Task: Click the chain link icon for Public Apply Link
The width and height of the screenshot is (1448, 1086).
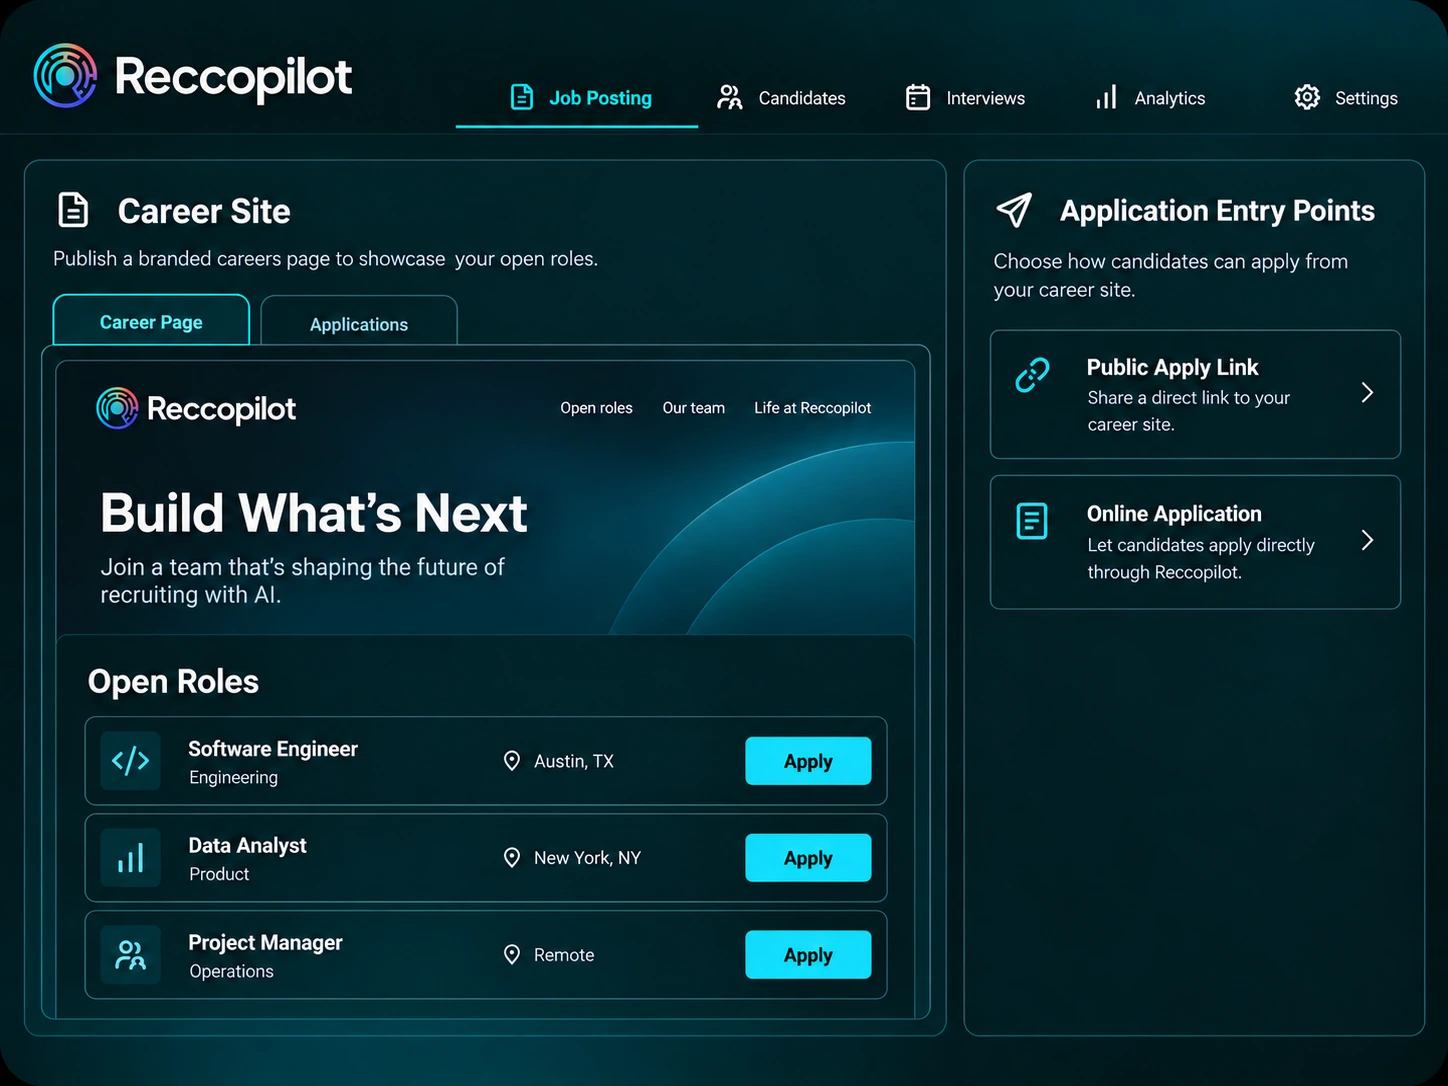Action: 1032,375
